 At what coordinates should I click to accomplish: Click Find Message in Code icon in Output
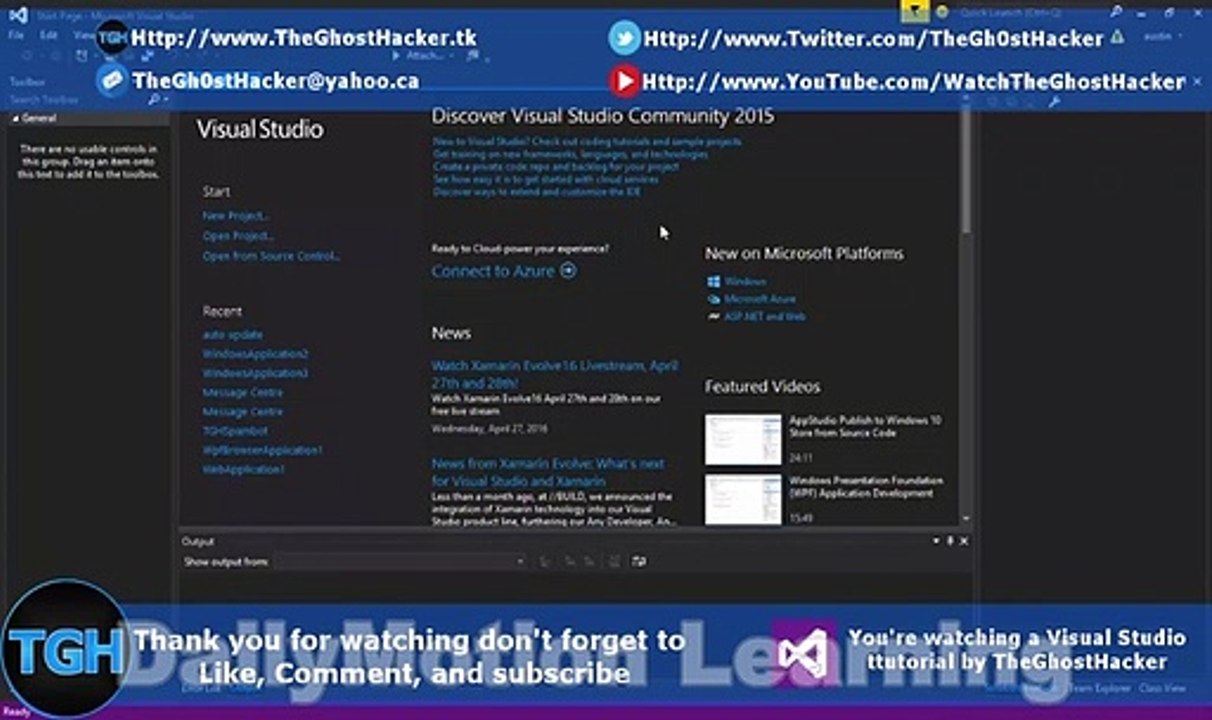[546, 562]
